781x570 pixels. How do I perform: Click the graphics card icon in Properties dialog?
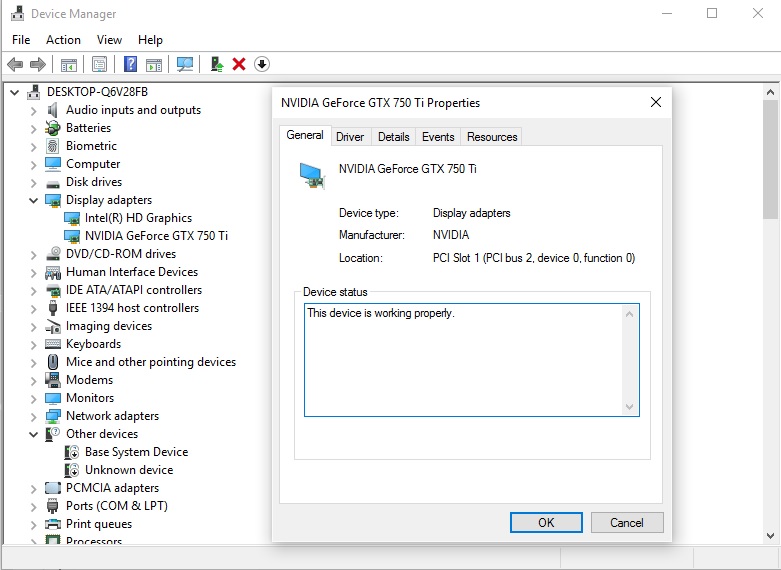tap(312, 176)
